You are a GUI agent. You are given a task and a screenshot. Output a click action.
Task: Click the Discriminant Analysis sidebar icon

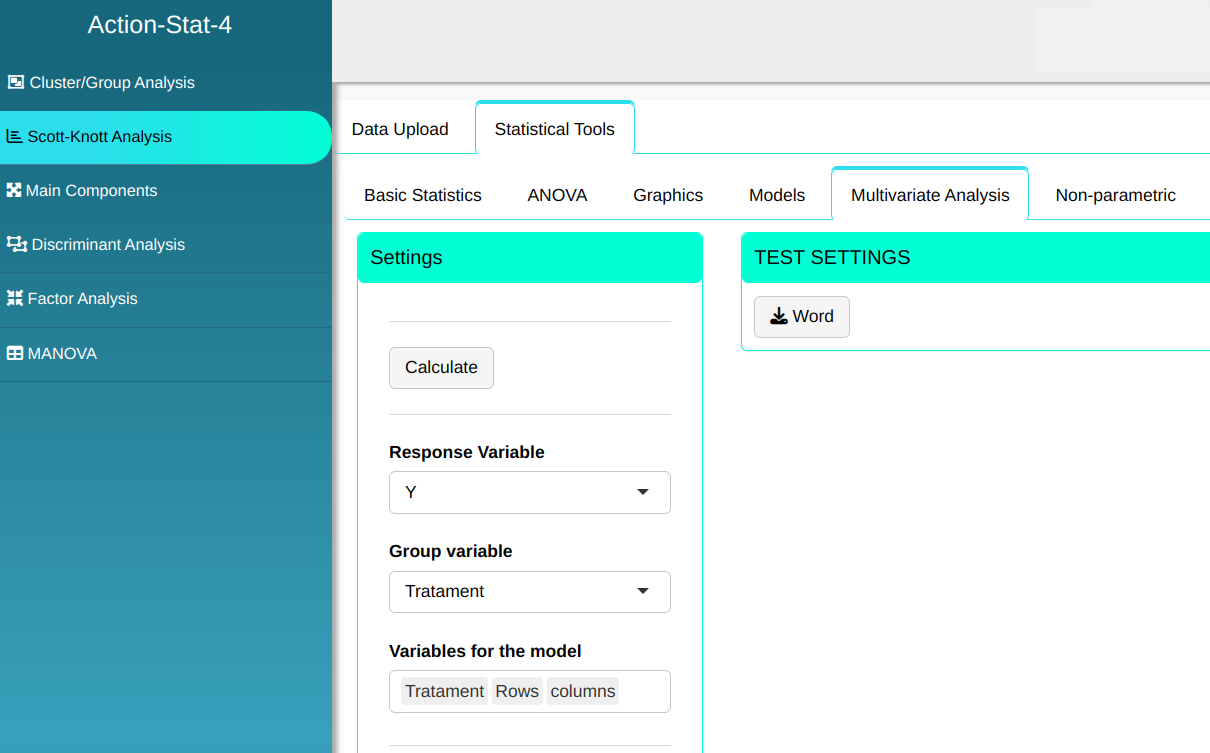(16, 245)
